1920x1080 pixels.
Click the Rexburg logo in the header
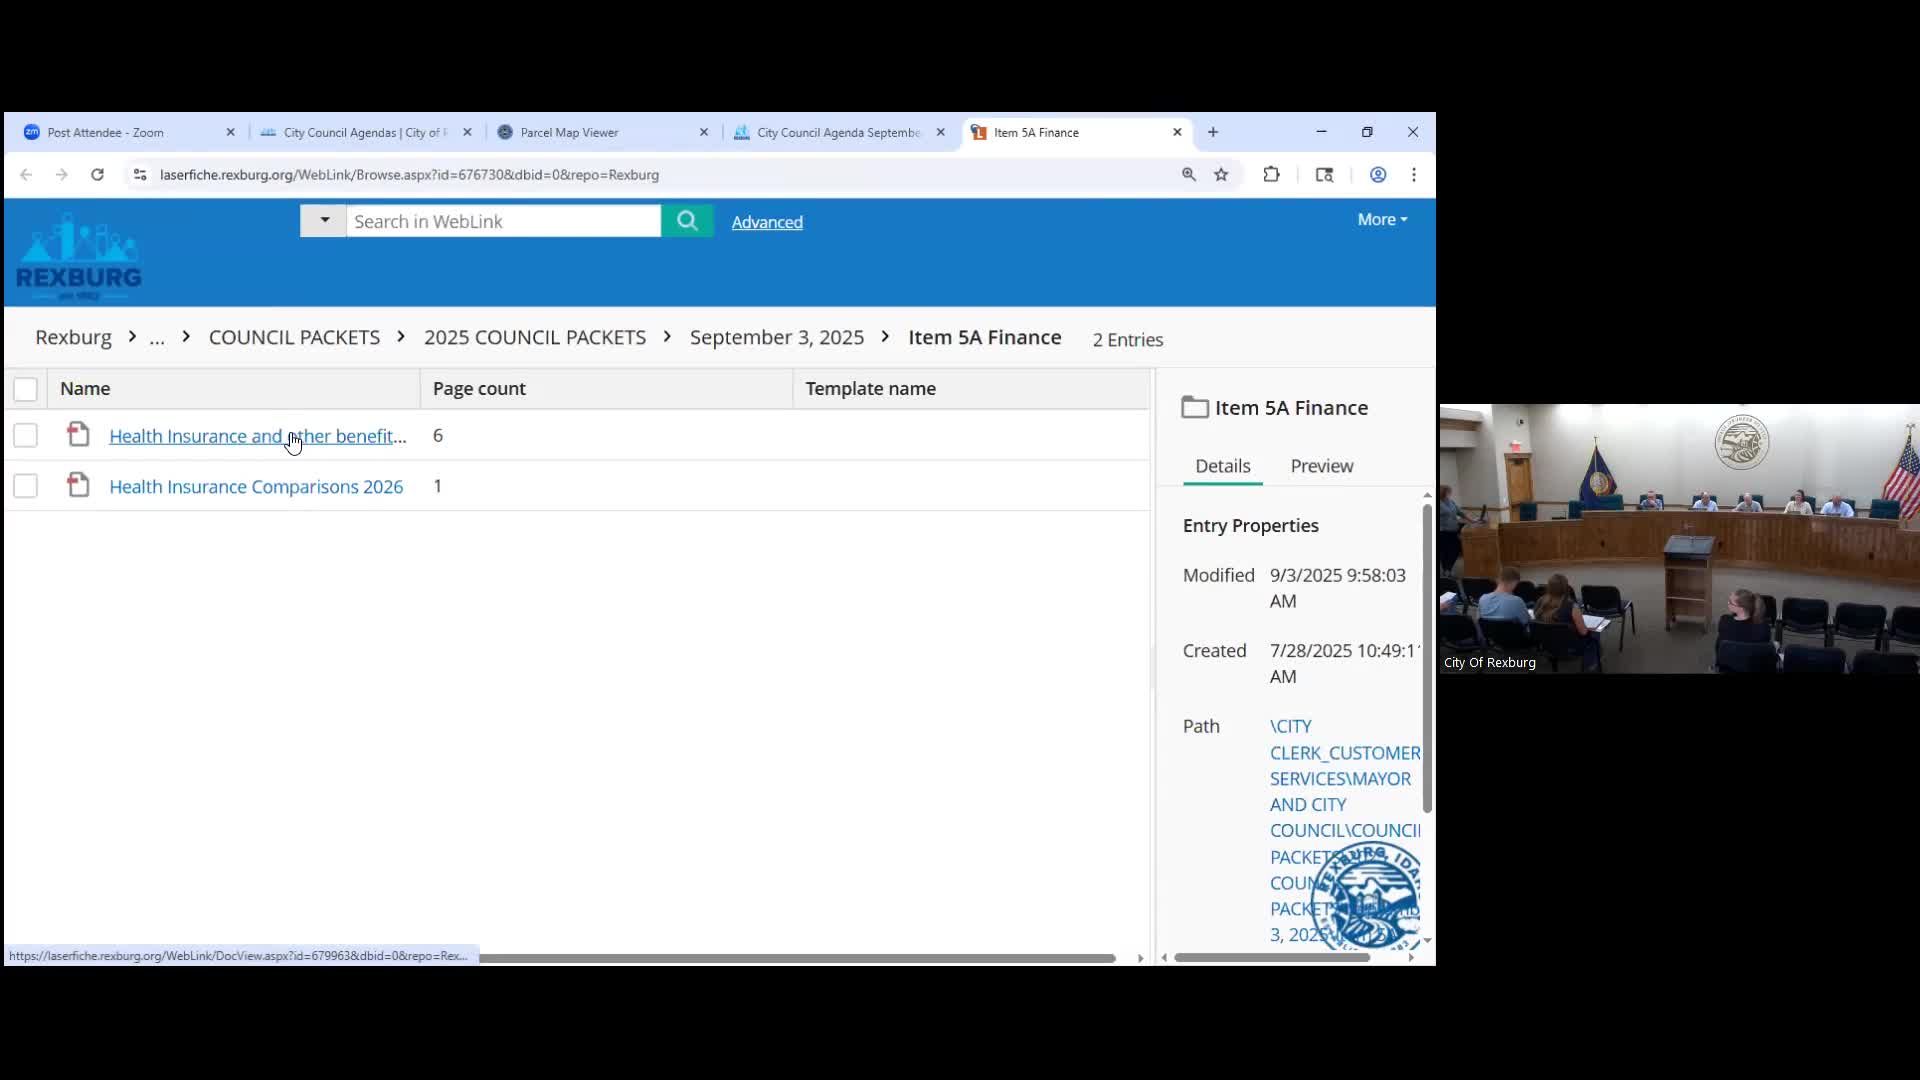tap(79, 256)
